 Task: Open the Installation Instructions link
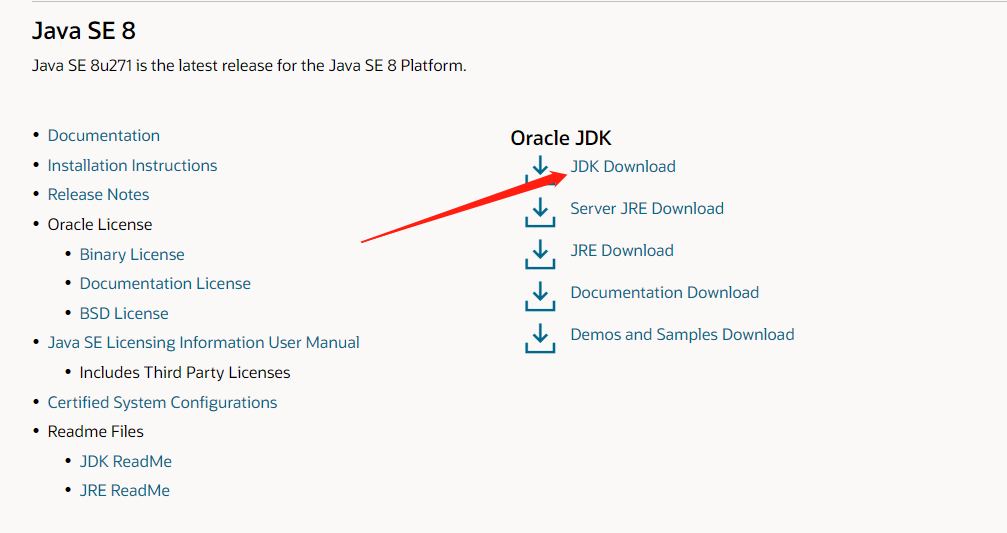[x=132, y=165]
